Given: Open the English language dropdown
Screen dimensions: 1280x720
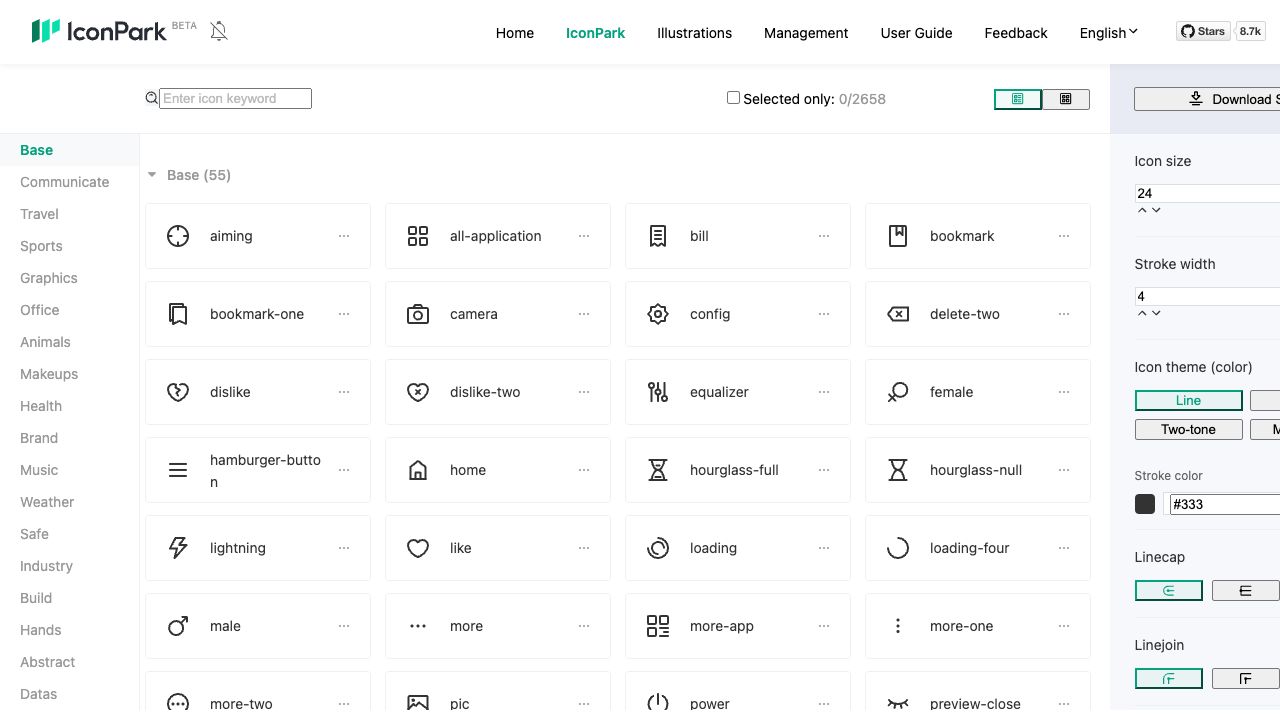Looking at the screenshot, I should point(1108,33).
